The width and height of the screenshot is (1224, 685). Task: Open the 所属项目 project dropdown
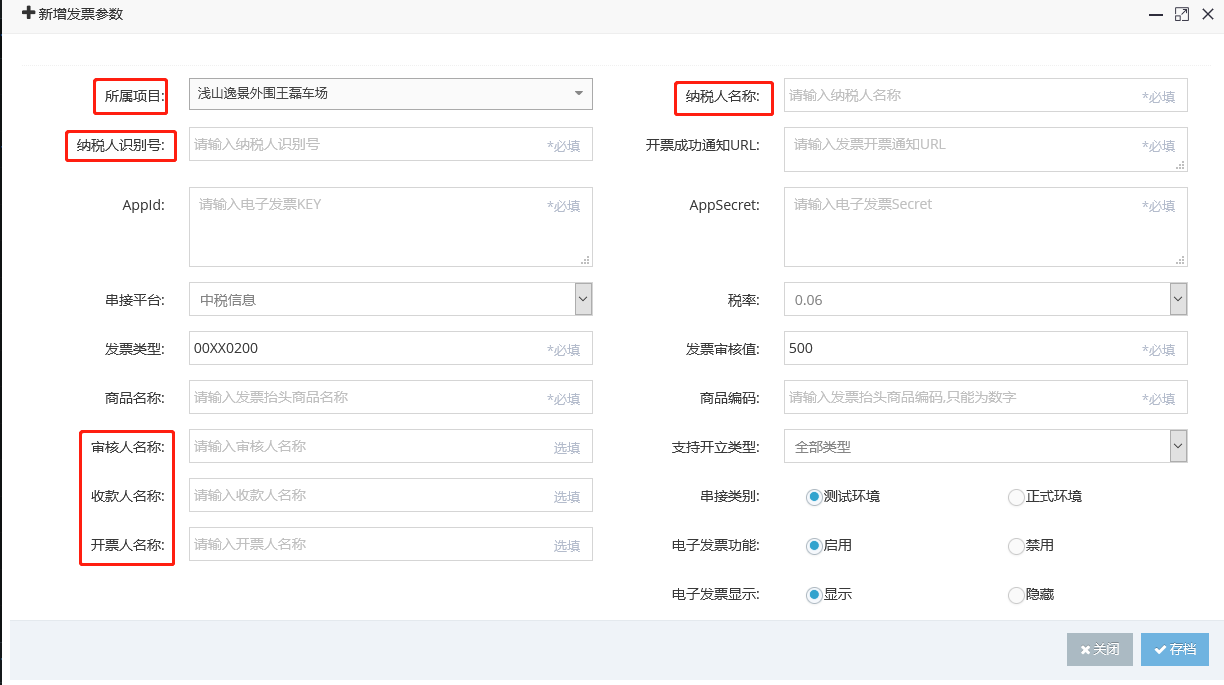coord(578,93)
